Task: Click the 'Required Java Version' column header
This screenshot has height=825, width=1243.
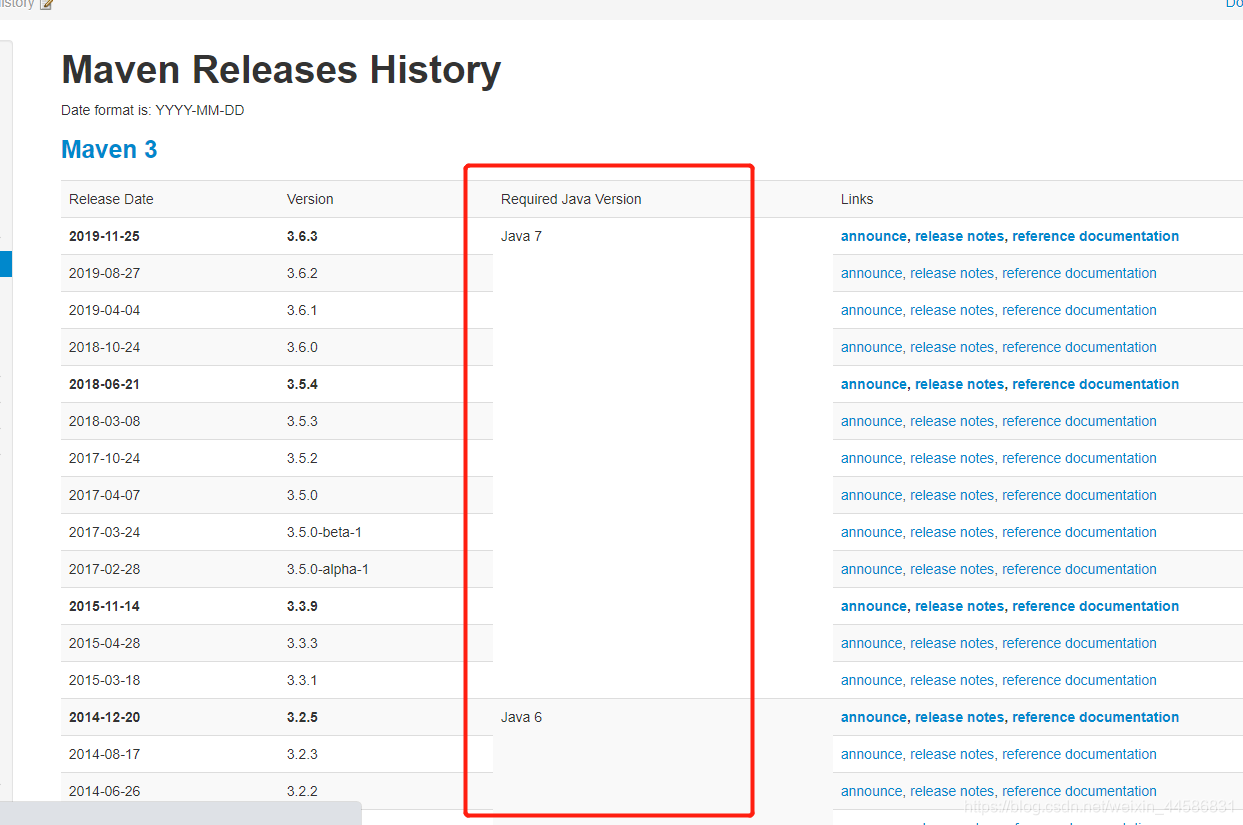Action: point(571,200)
